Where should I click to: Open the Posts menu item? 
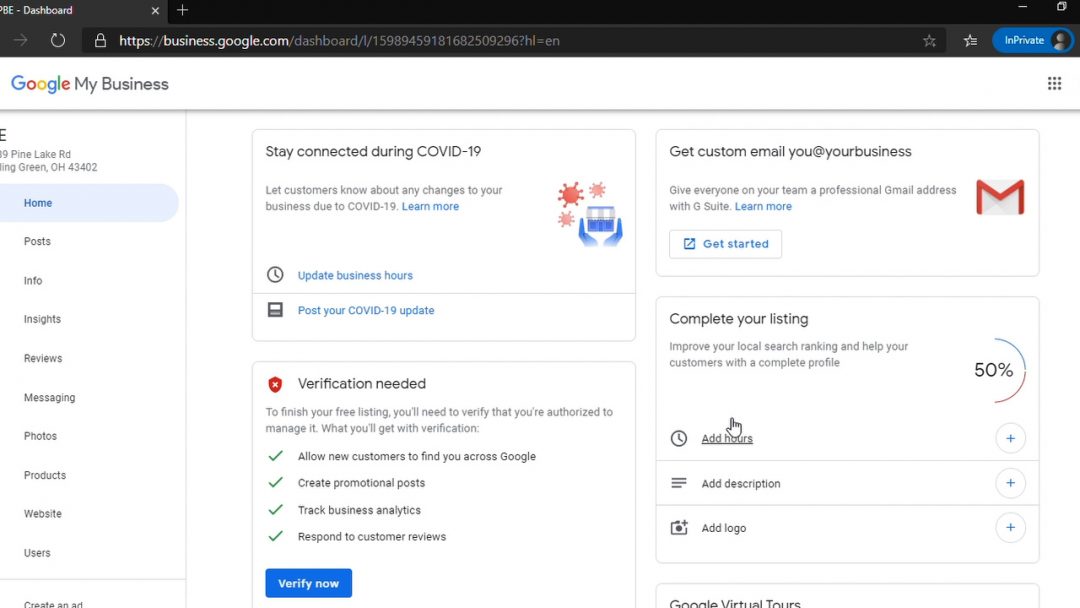(37, 242)
